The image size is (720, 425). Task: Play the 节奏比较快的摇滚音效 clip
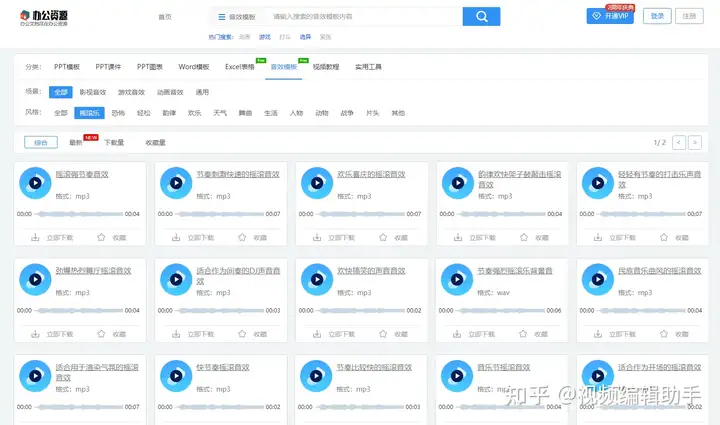(x=316, y=375)
